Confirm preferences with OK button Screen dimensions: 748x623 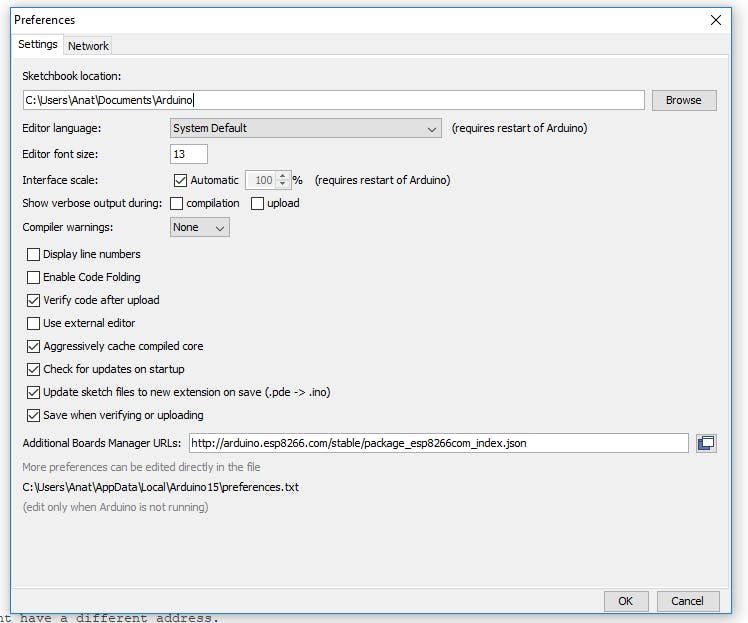click(x=625, y=601)
